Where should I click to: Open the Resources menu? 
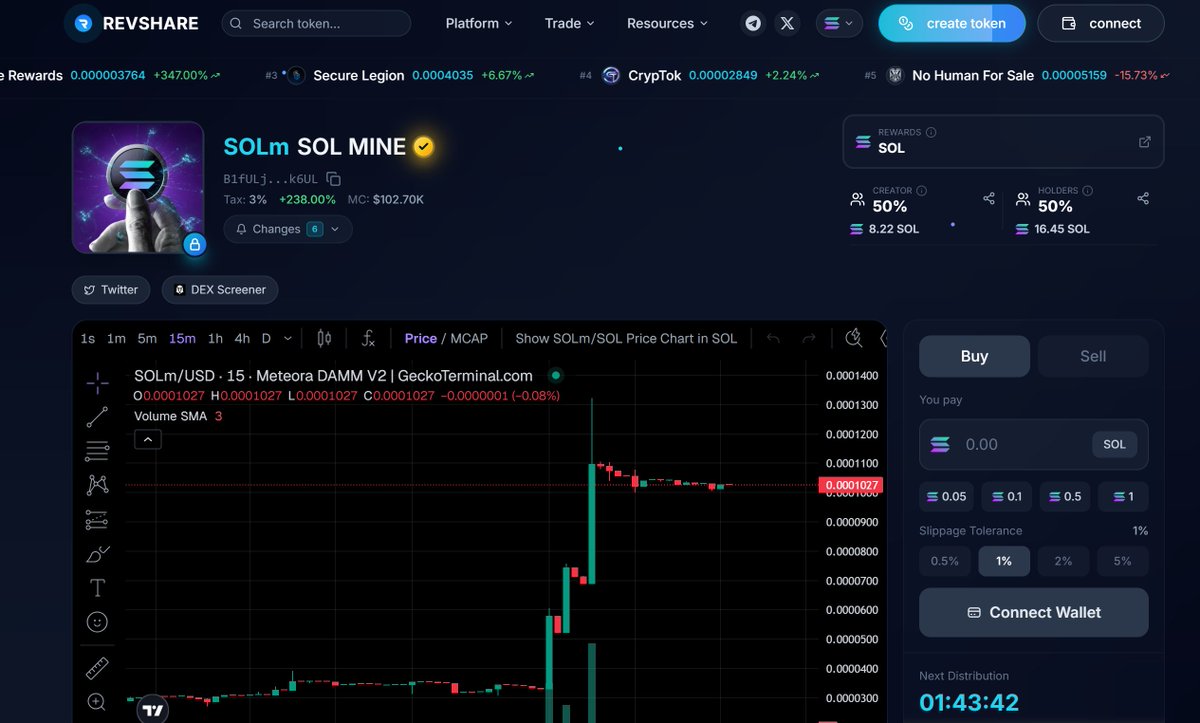(667, 23)
